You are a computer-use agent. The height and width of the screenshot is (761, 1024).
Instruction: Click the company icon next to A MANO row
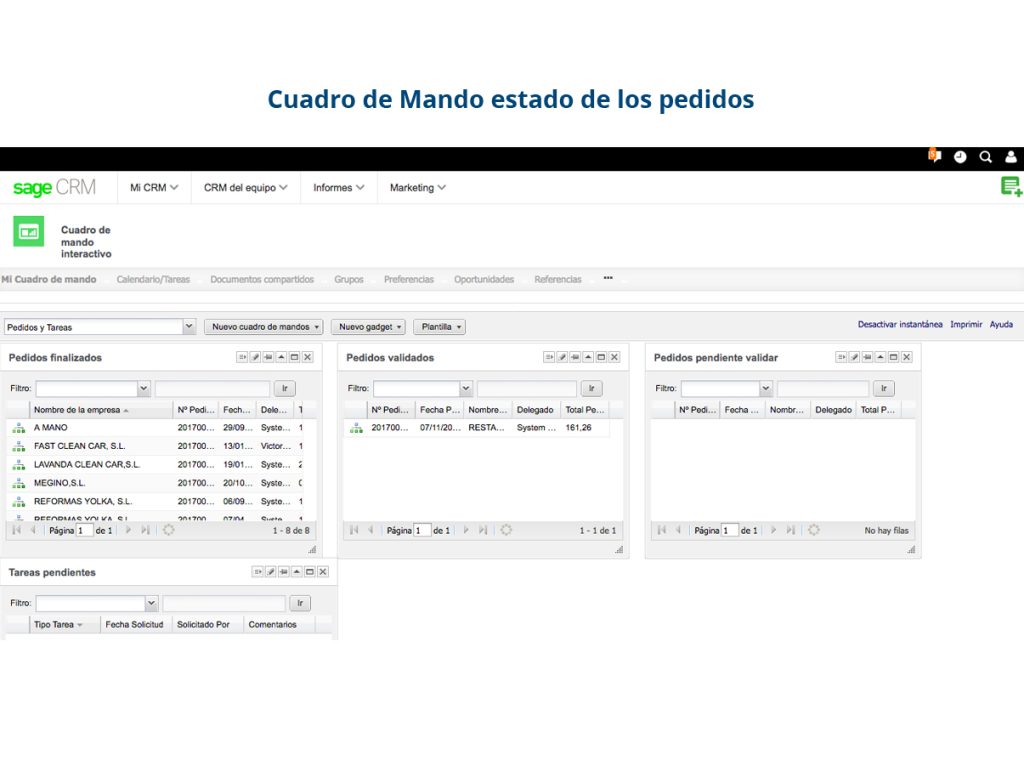20,427
